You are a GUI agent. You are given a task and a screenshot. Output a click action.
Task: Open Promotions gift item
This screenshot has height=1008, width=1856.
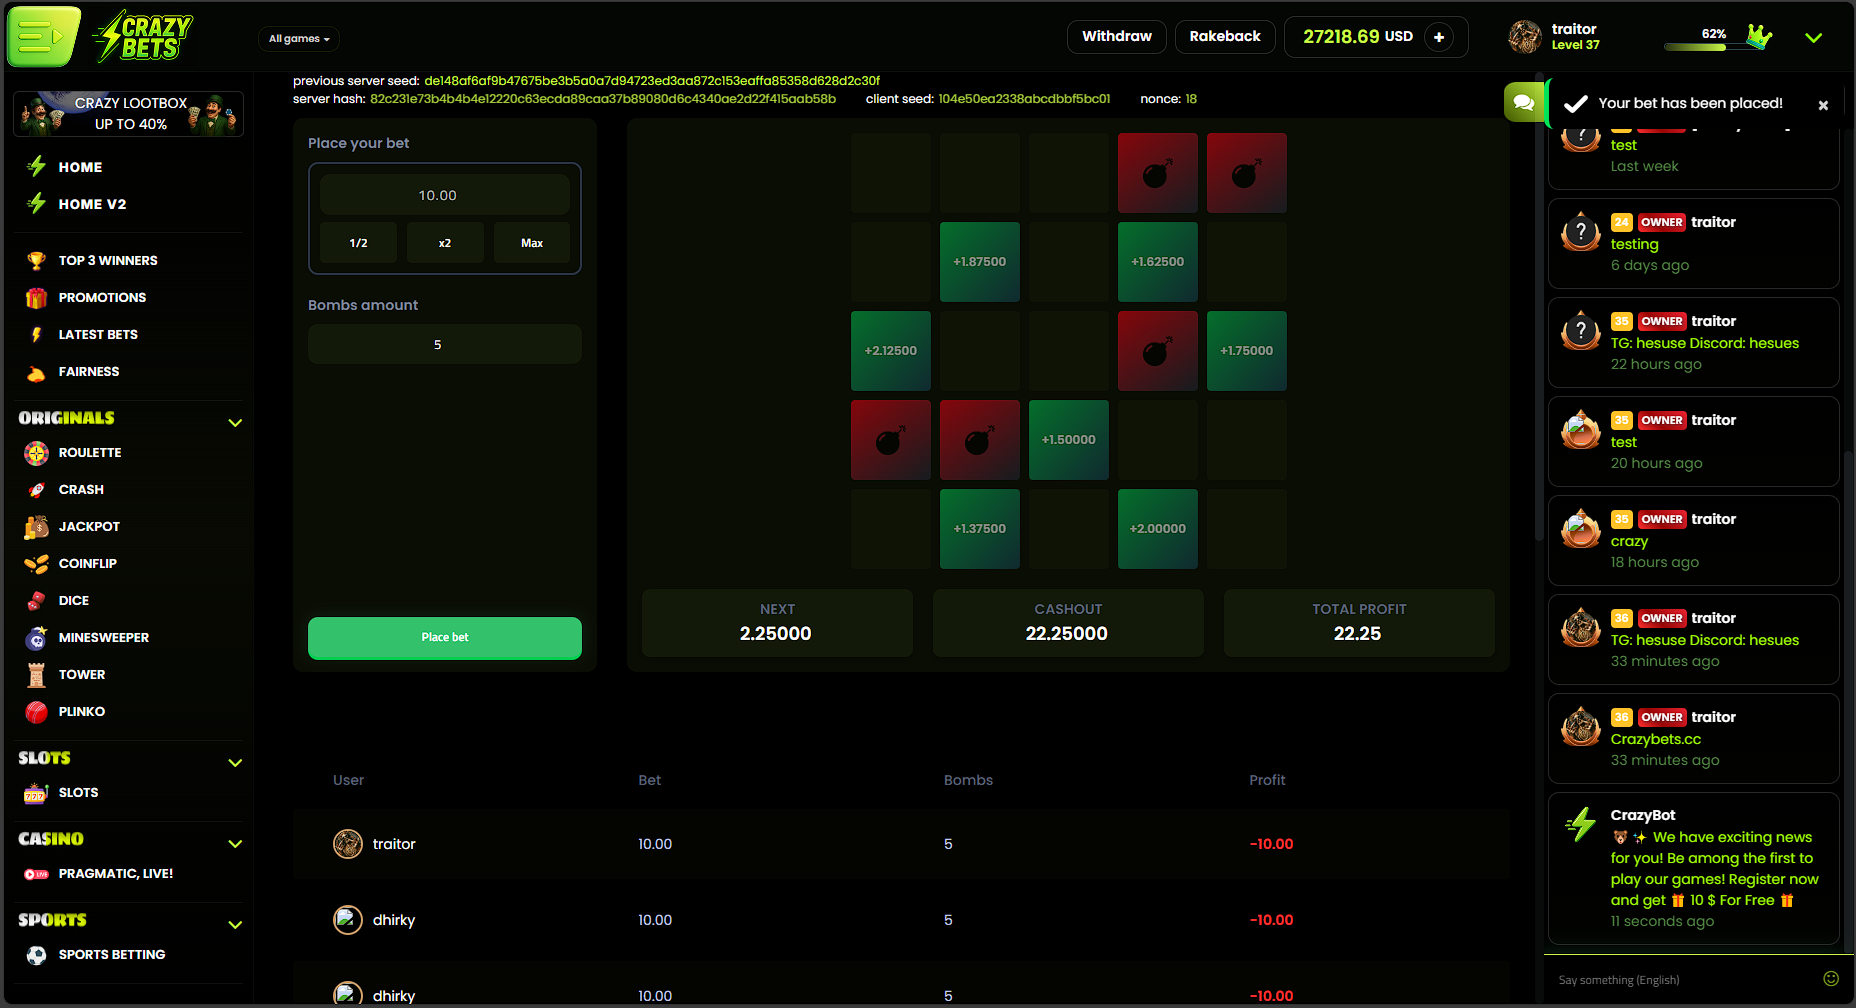coord(102,298)
